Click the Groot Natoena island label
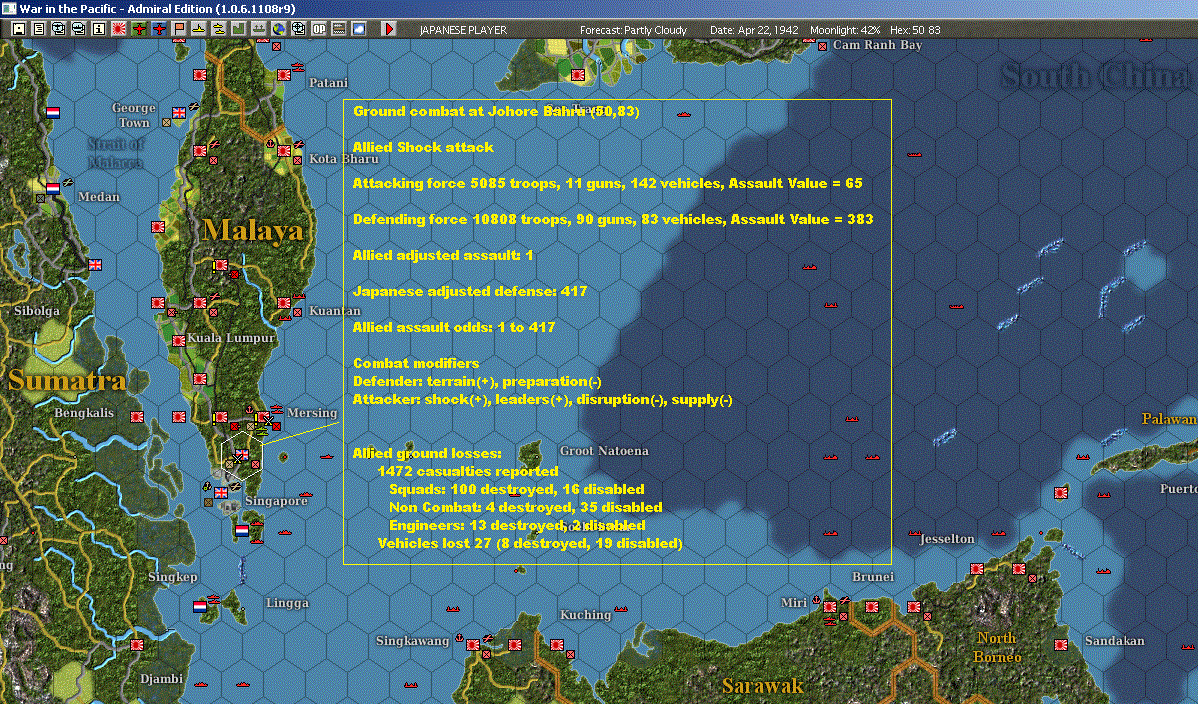The height and width of the screenshot is (704, 1198). pos(604,451)
